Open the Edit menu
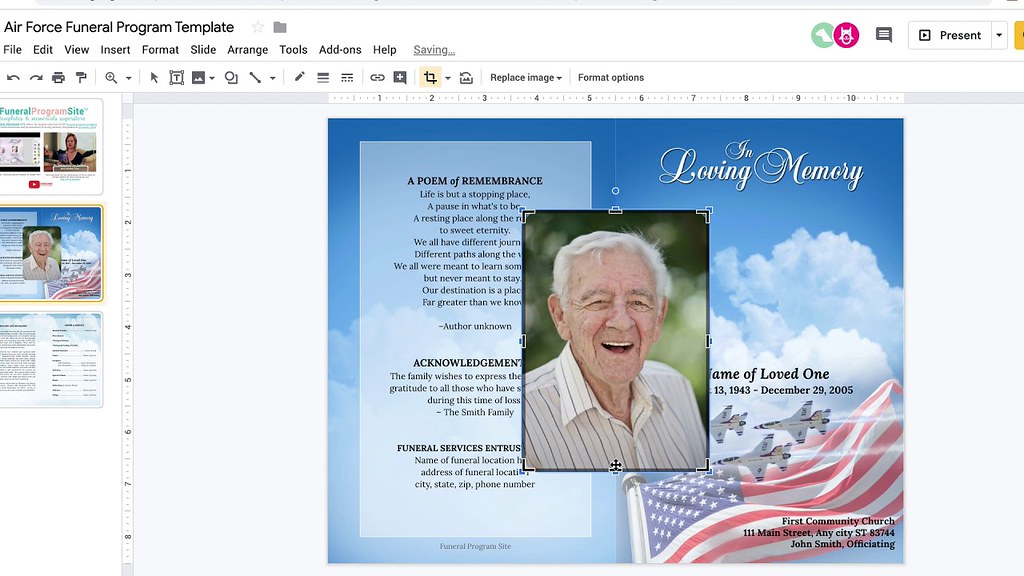Image resolution: width=1024 pixels, height=576 pixels. (42, 50)
